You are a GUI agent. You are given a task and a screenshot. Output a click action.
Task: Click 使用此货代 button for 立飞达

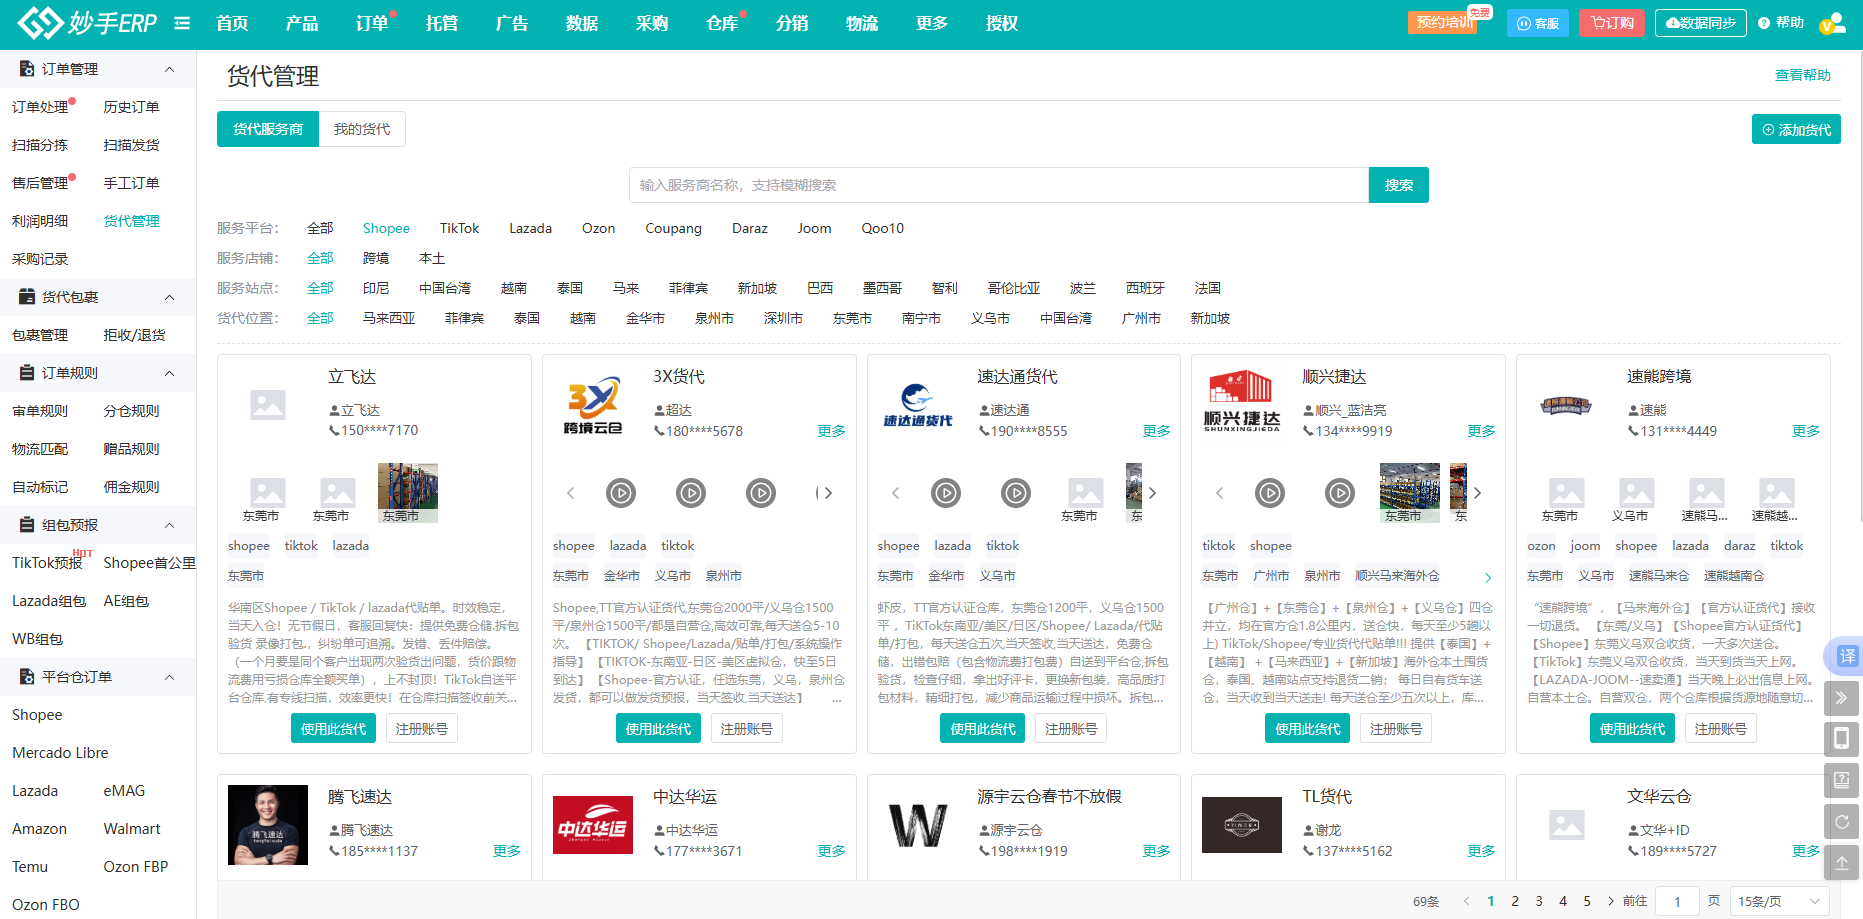[333, 729]
